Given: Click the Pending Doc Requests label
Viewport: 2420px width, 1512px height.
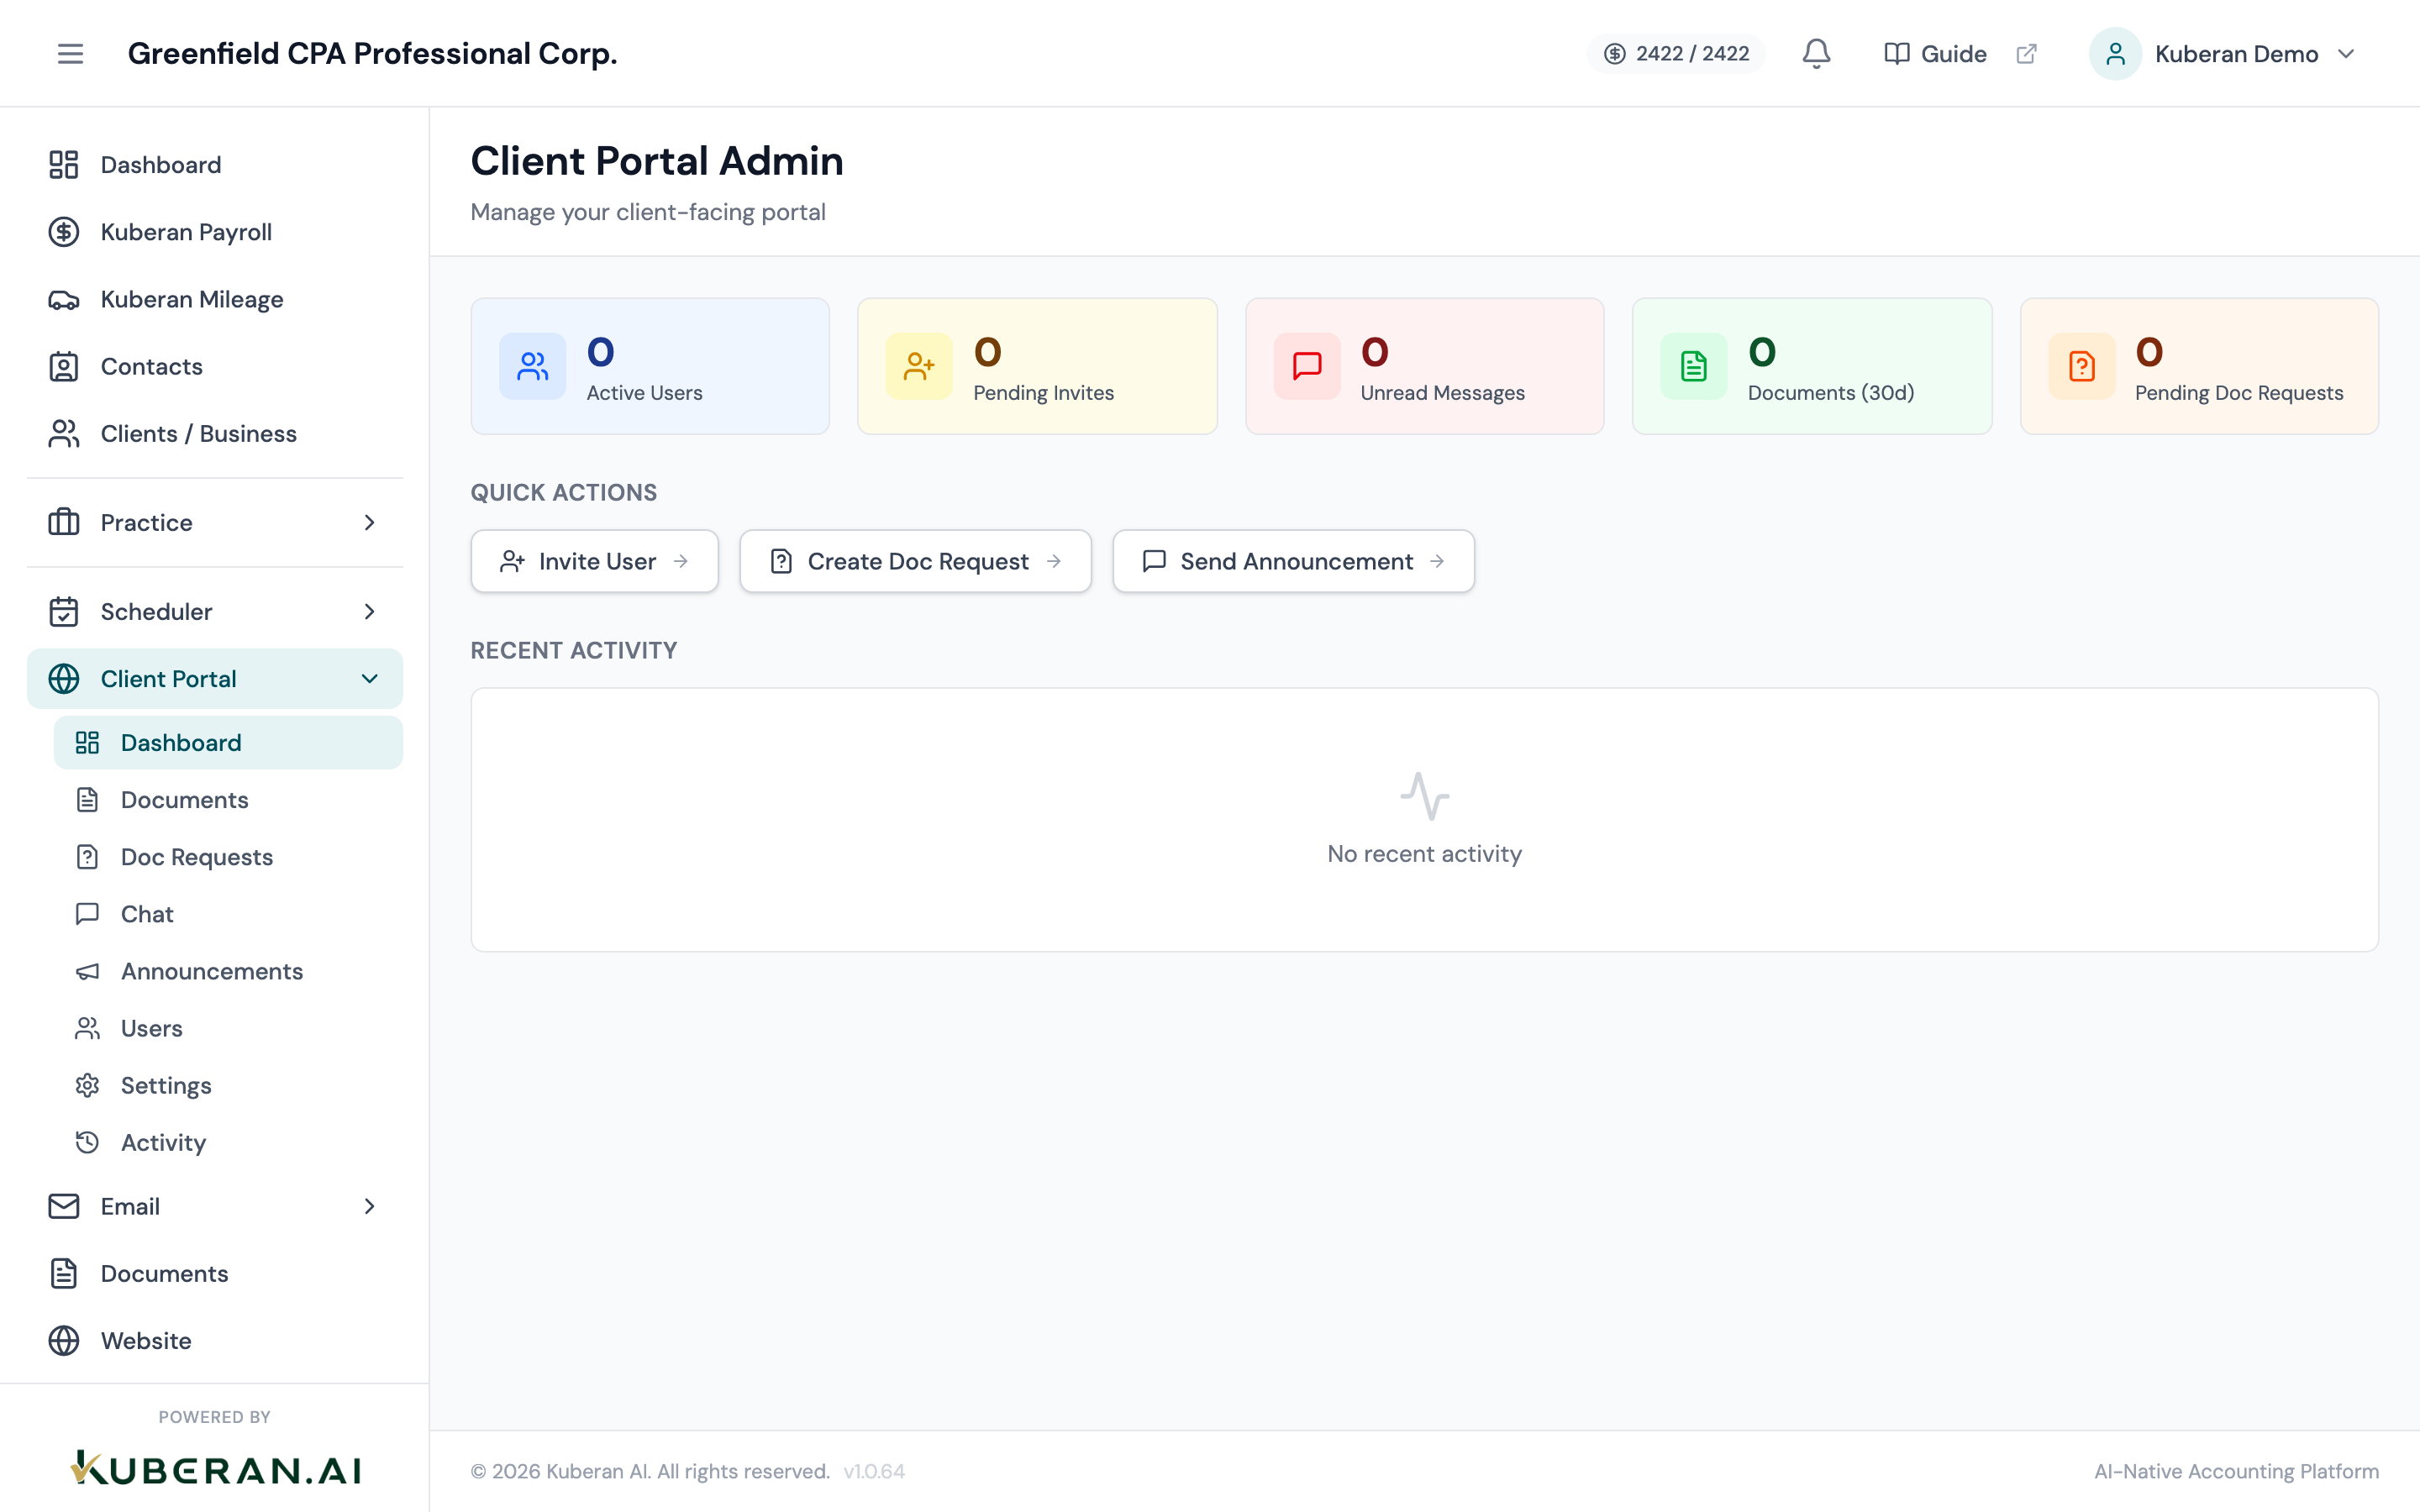Looking at the screenshot, I should click(2238, 393).
